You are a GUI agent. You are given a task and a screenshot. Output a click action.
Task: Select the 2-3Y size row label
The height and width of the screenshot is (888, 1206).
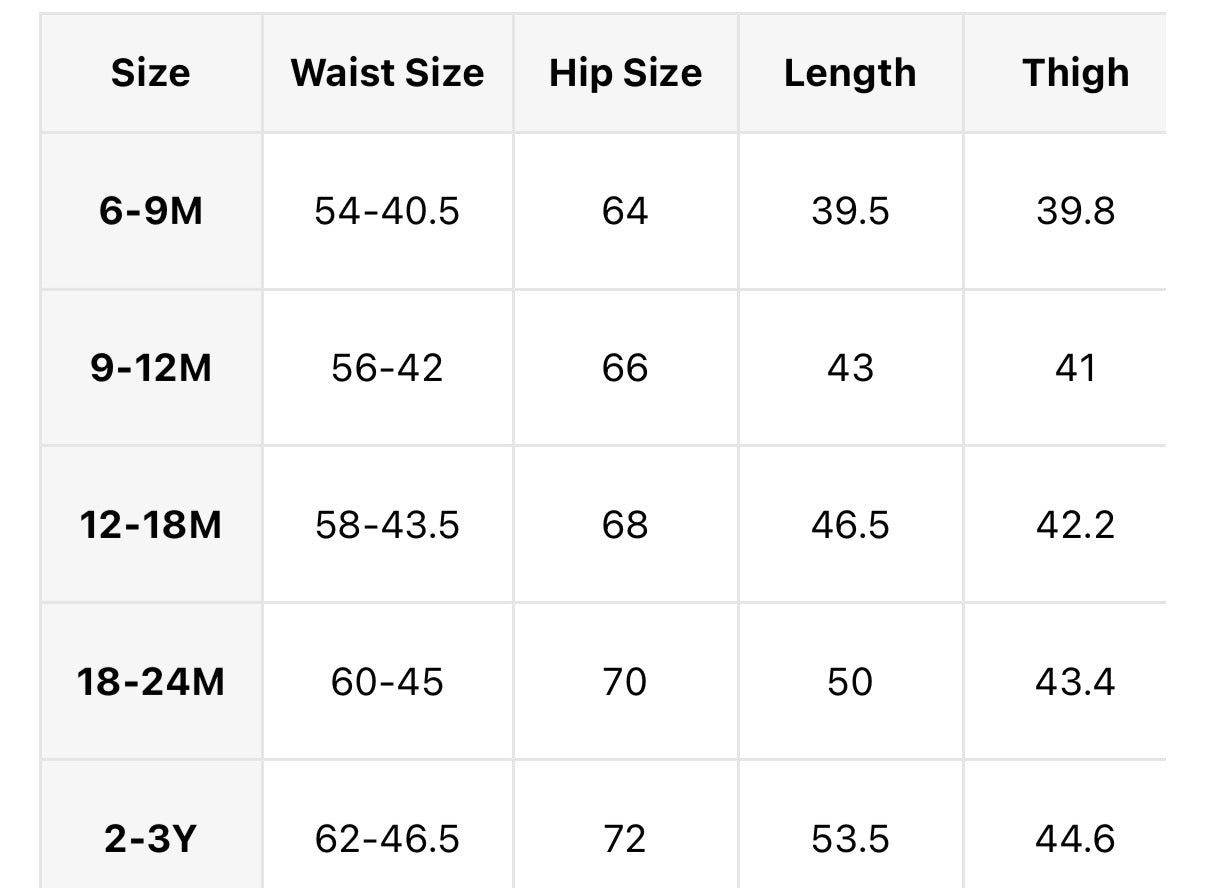click(x=150, y=838)
